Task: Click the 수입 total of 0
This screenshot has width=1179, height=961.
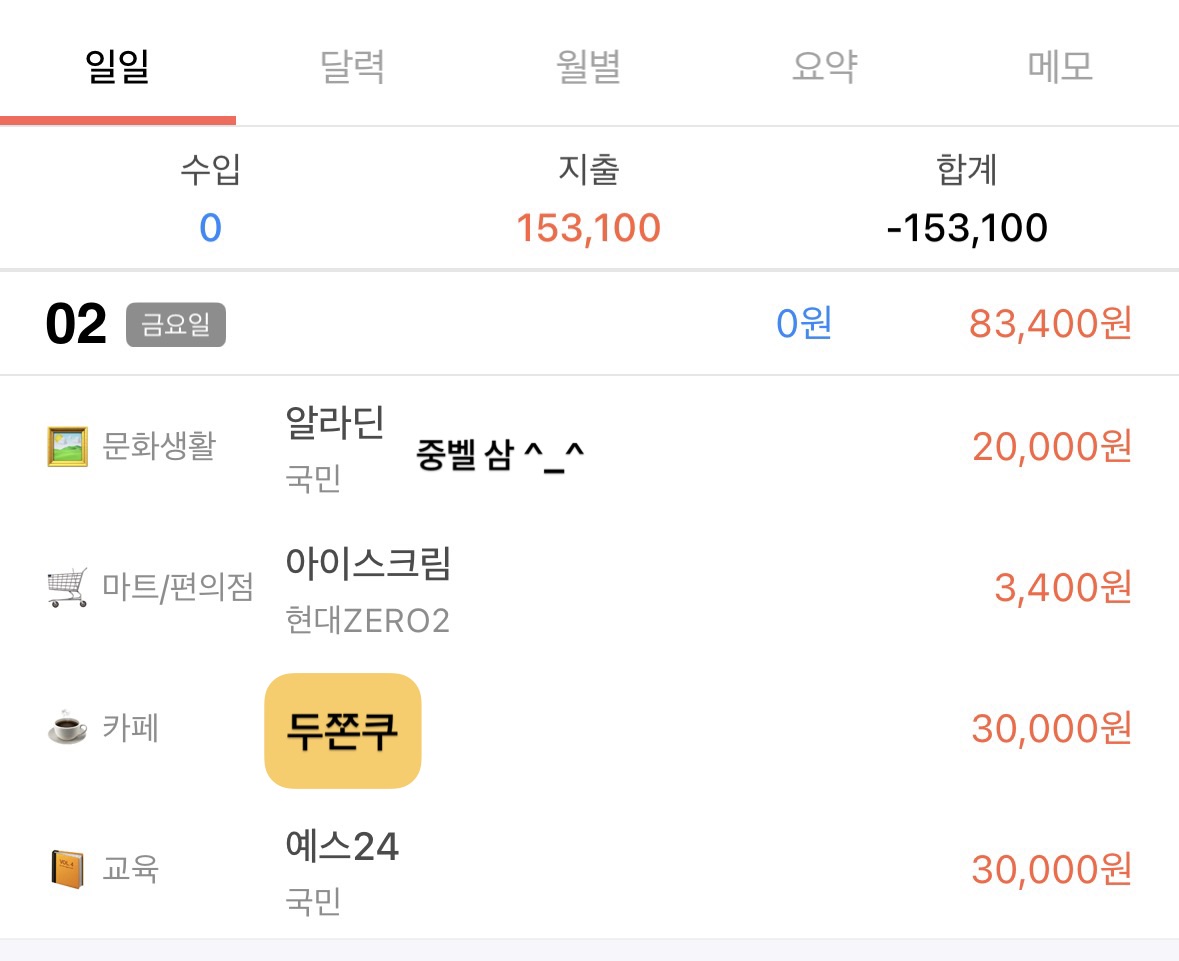Action: click(x=210, y=228)
